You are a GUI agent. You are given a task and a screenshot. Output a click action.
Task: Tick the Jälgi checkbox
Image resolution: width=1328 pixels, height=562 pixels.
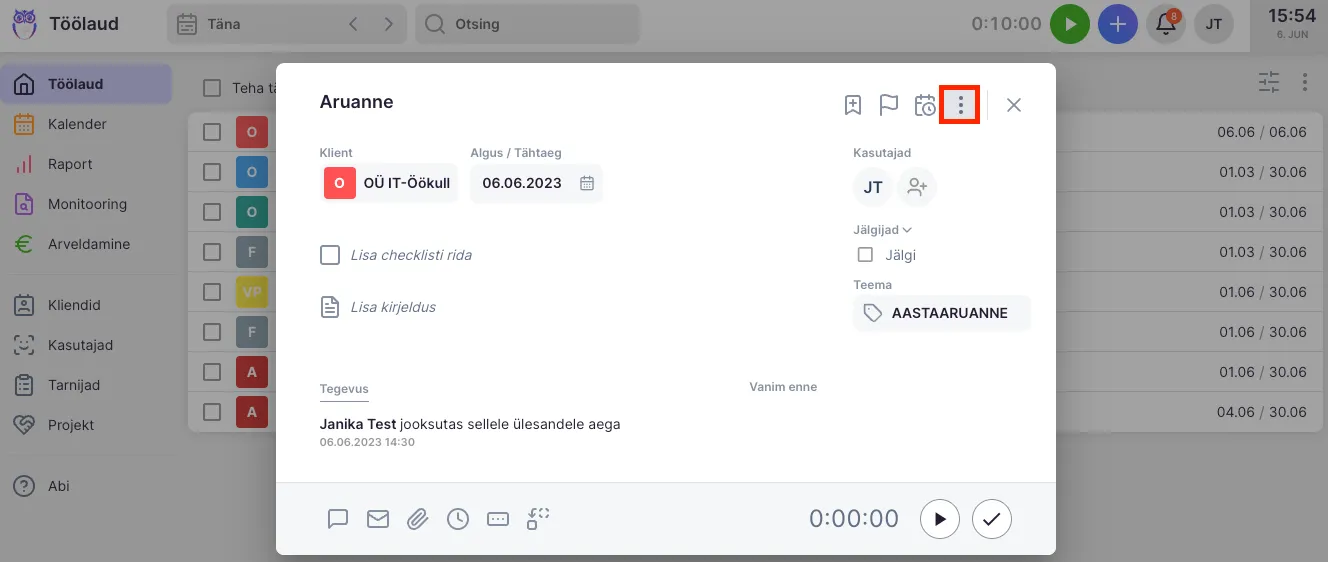(866, 255)
